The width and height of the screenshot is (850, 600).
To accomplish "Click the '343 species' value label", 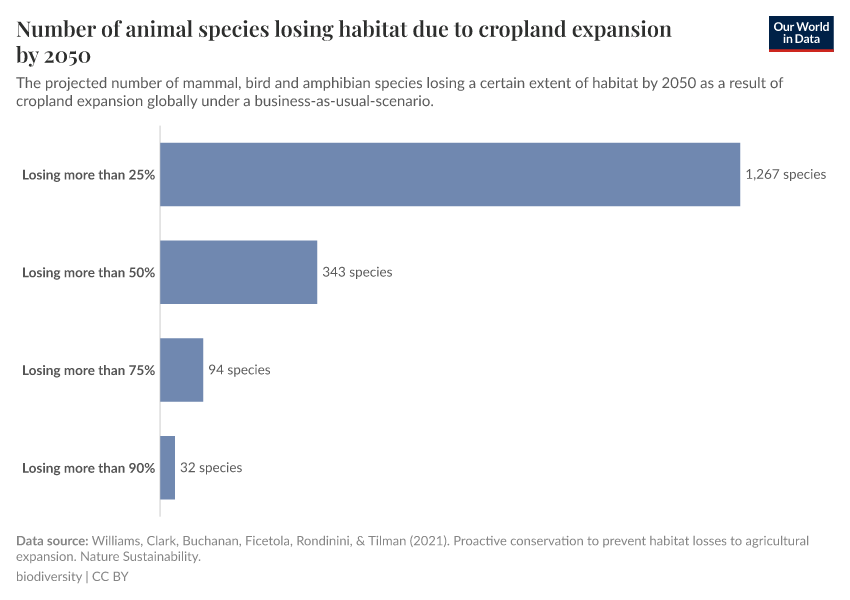I will pyautogui.click(x=357, y=272).
